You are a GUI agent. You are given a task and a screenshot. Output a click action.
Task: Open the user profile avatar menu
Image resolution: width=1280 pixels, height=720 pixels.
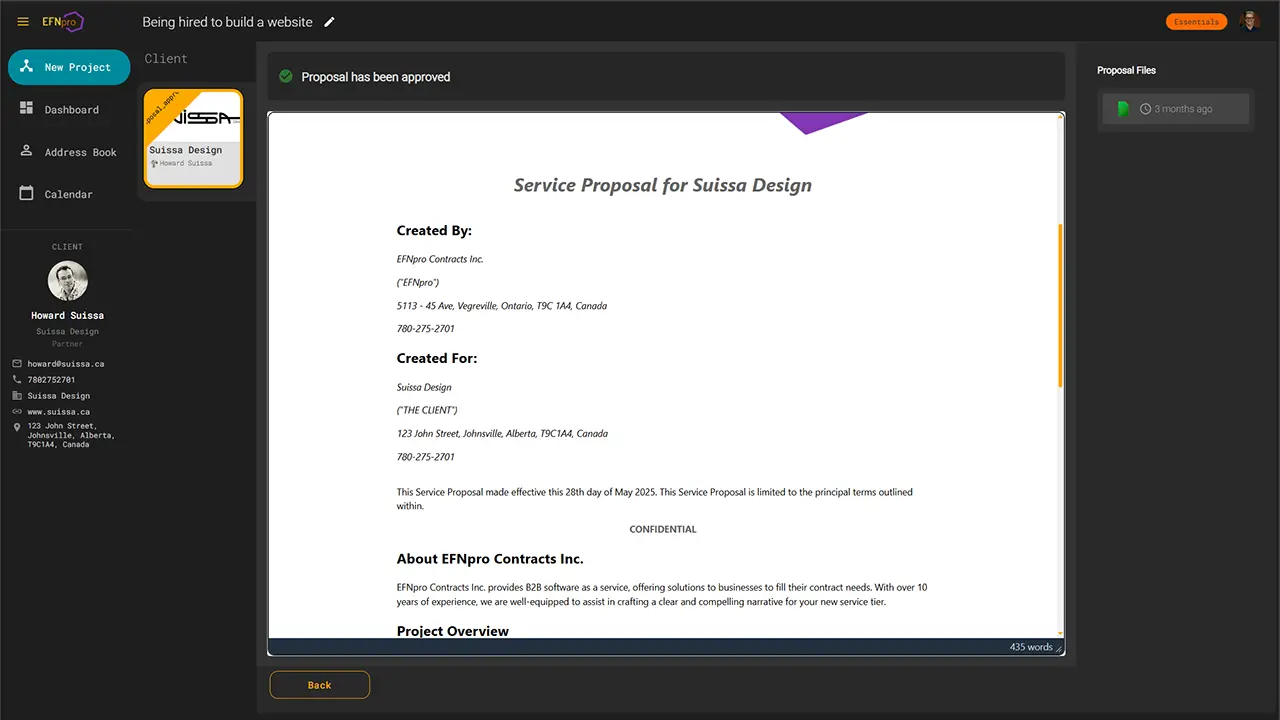(1249, 22)
